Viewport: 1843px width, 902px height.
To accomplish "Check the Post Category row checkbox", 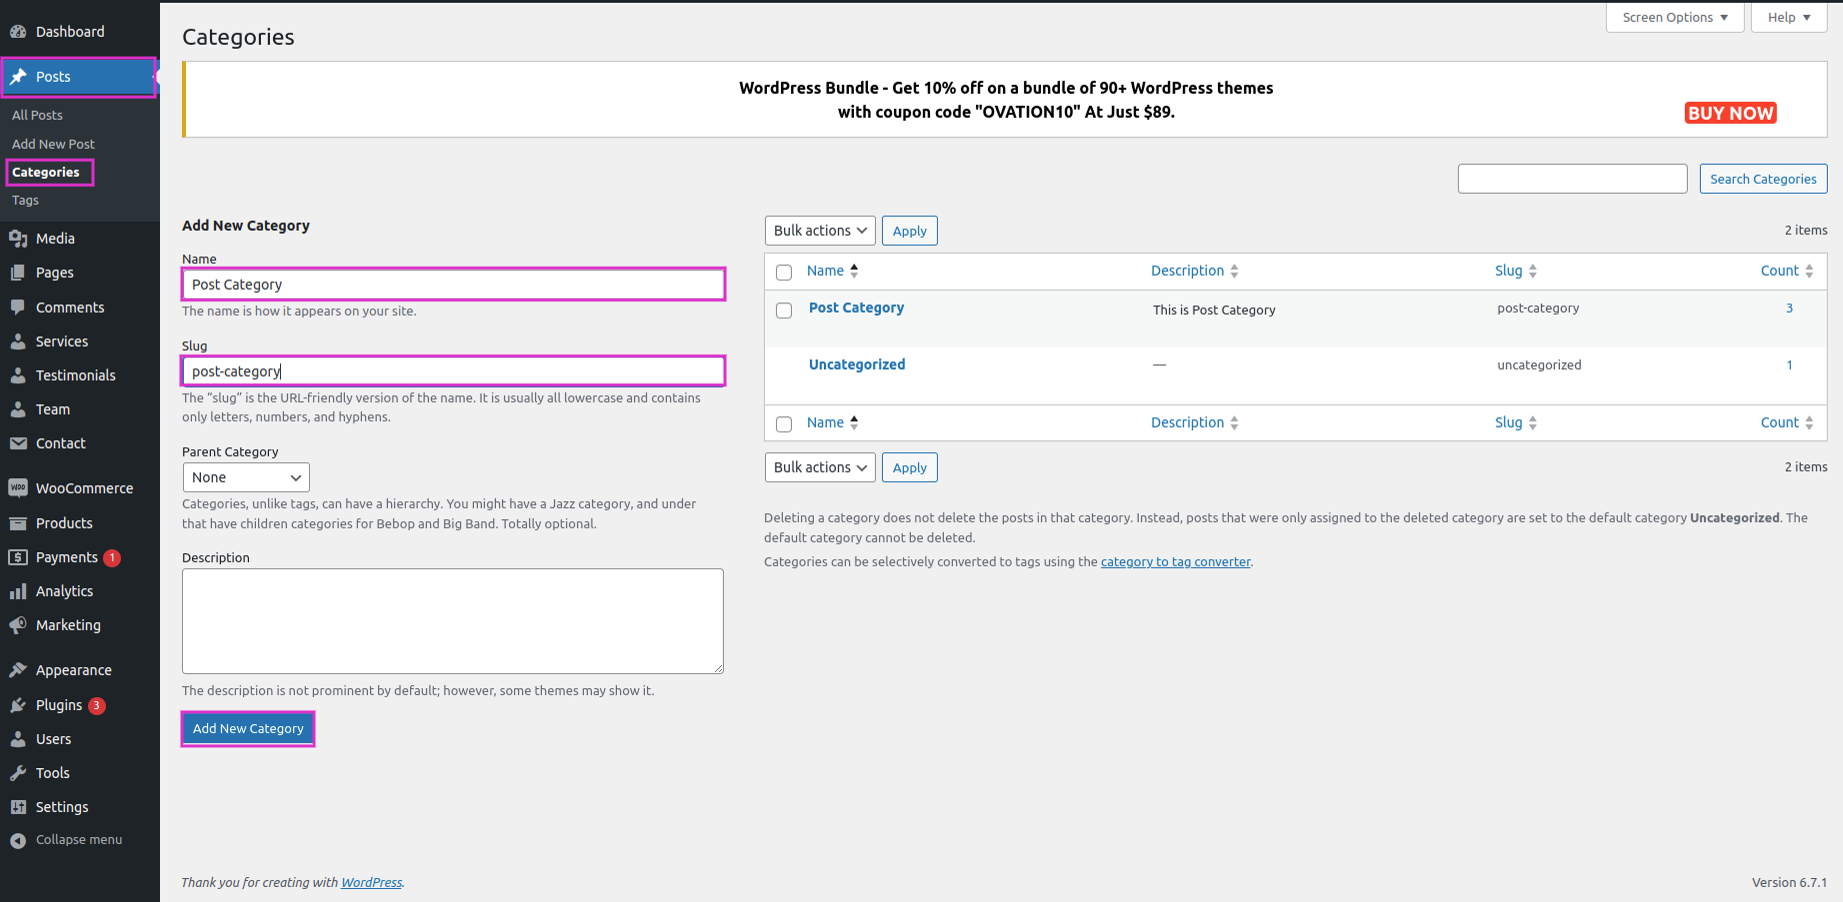I will pyautogui.click(x=784, y=310).
